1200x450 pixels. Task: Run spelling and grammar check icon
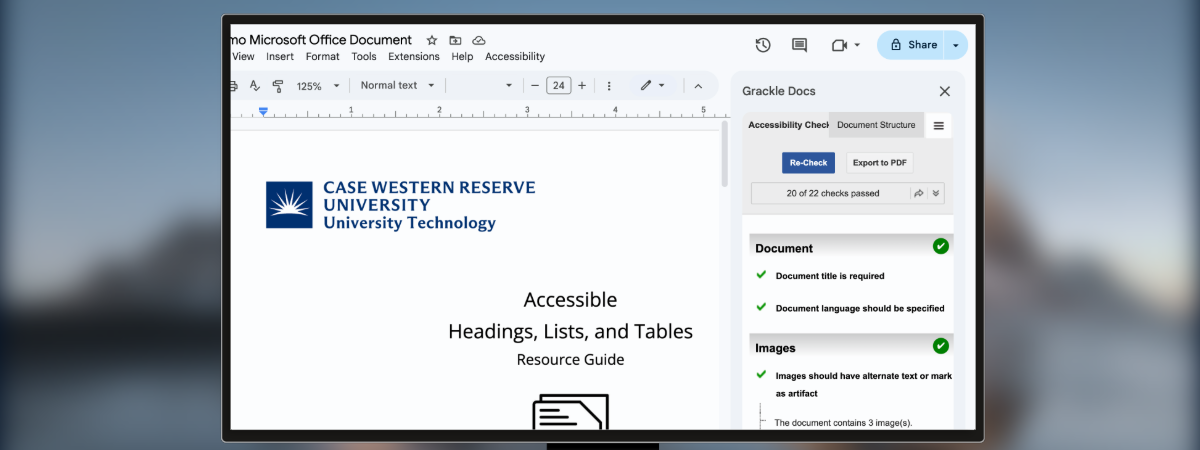point(255,86)
